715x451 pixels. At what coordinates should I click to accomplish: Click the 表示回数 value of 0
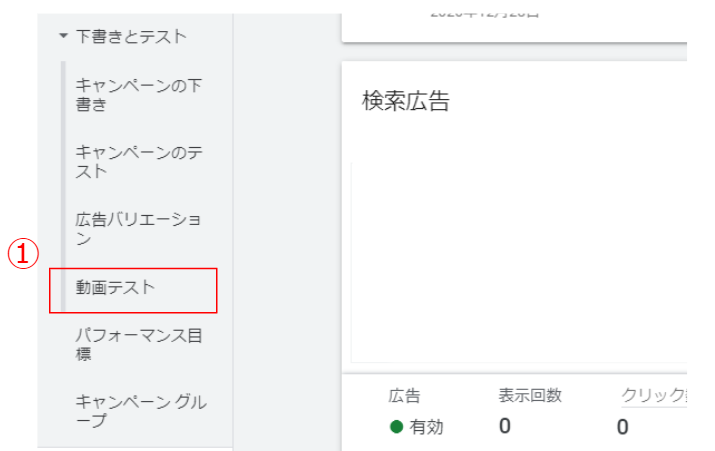click(x=505, y=427)
